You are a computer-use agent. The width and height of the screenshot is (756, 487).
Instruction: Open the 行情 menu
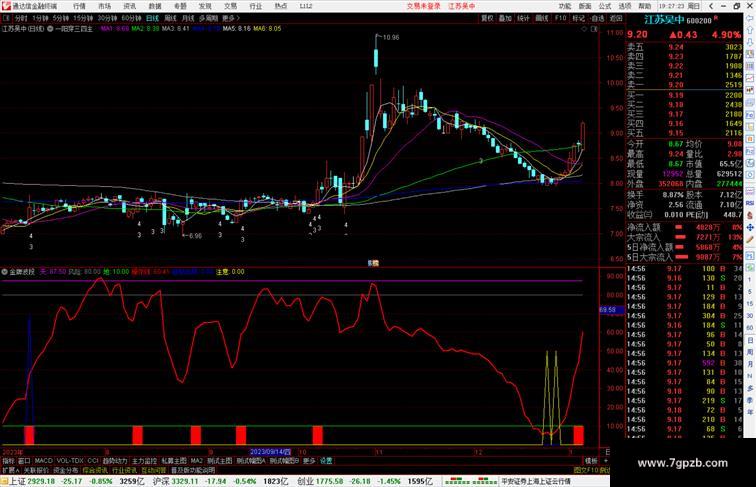(x=79, y=6)
